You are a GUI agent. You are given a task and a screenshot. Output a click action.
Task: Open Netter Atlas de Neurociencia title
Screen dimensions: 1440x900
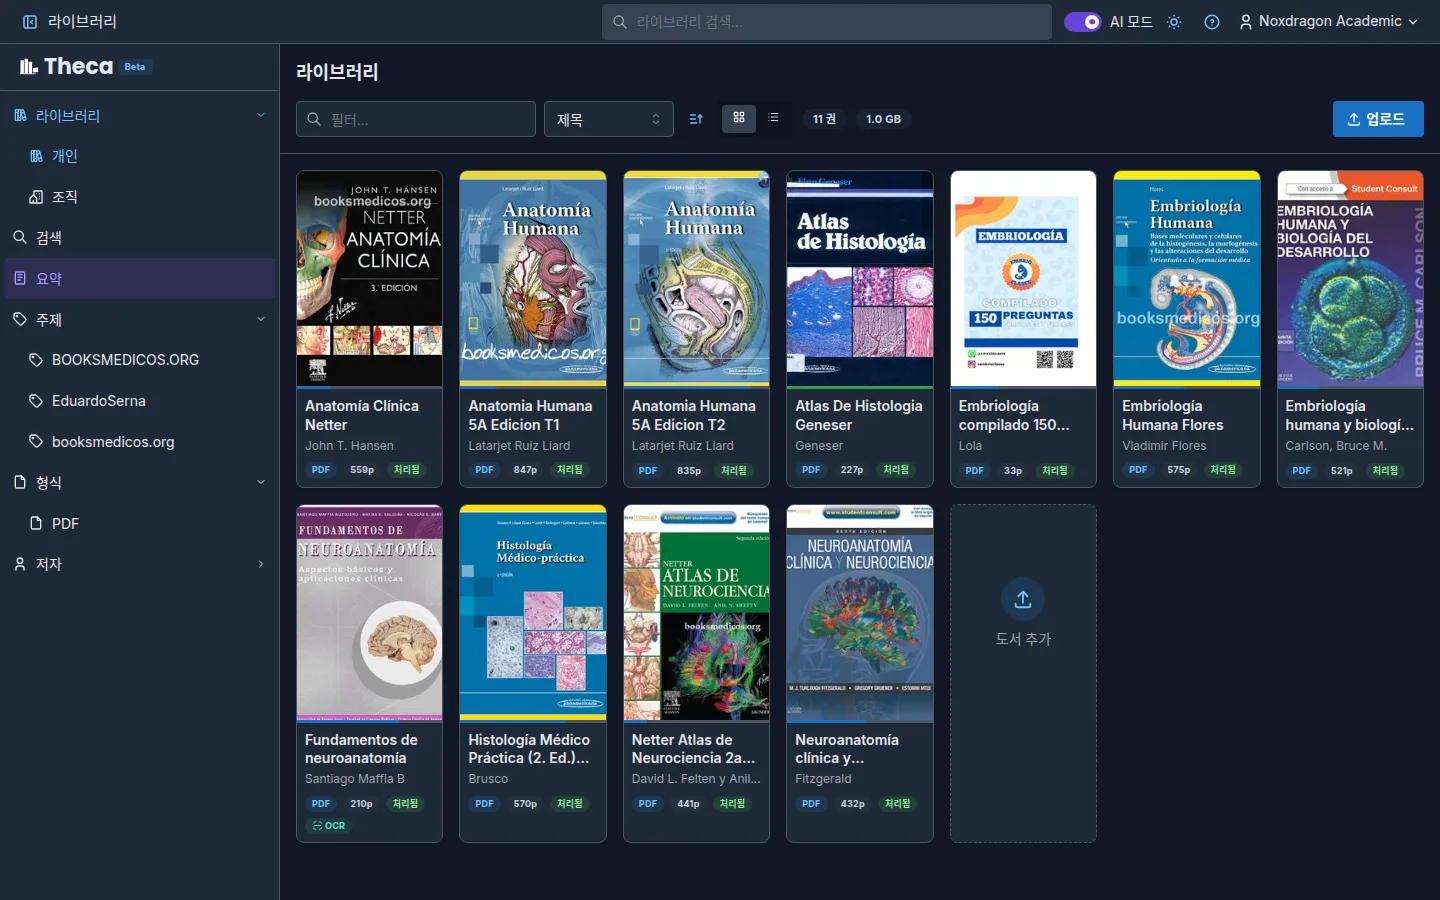693,749
